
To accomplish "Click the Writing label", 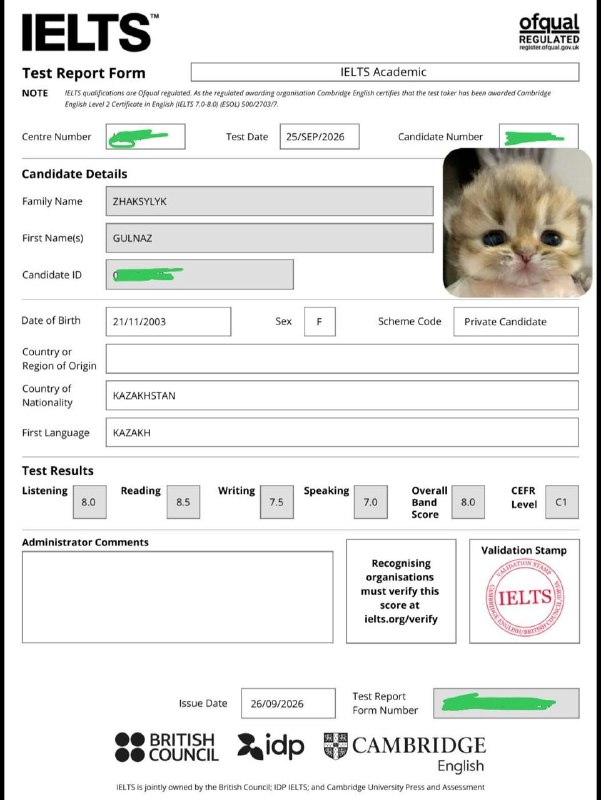I will 236,491.
